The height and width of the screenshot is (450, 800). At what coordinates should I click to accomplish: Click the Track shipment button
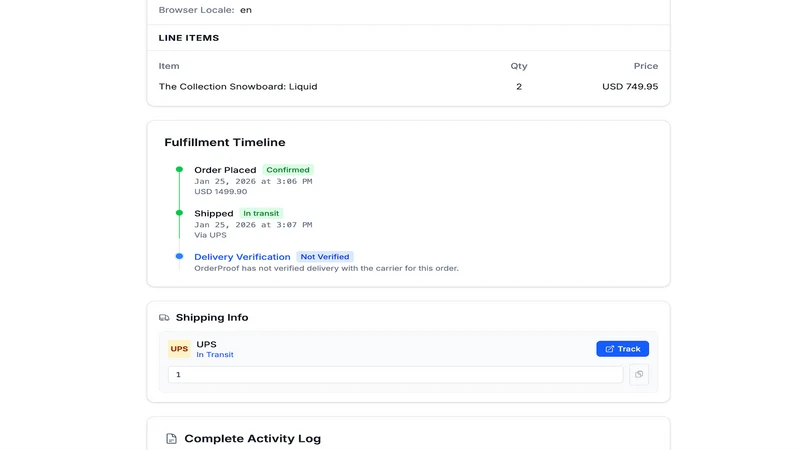(x=622, y=349)
